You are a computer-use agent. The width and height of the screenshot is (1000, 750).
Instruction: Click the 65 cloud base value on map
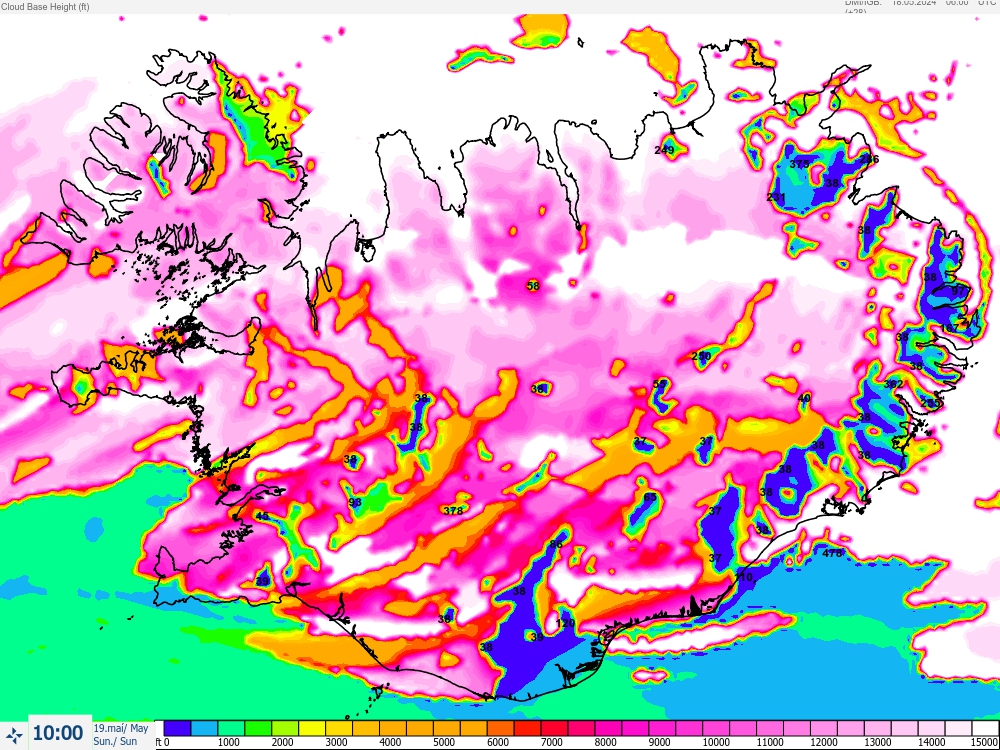650,497
